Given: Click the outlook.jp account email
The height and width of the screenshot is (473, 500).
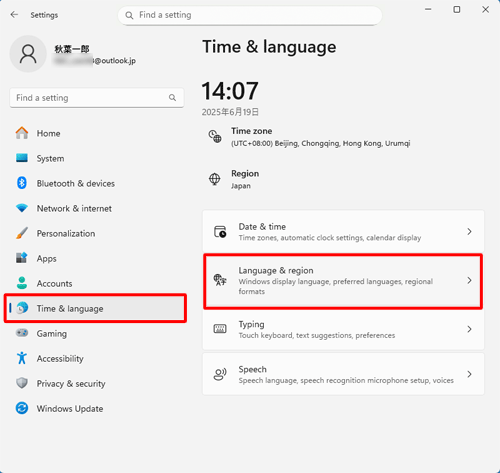Looking at the screenshot, I should point(95,61).
